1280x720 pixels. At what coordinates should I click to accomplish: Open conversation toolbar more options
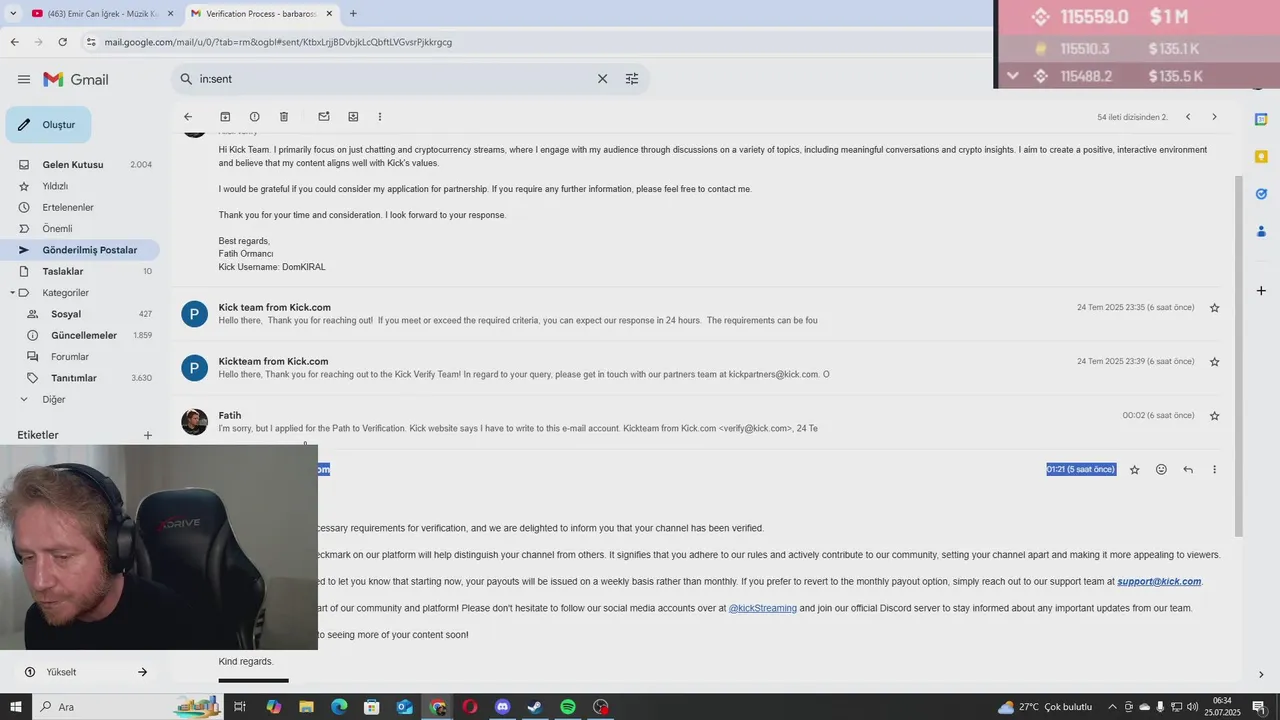[380, 117]
